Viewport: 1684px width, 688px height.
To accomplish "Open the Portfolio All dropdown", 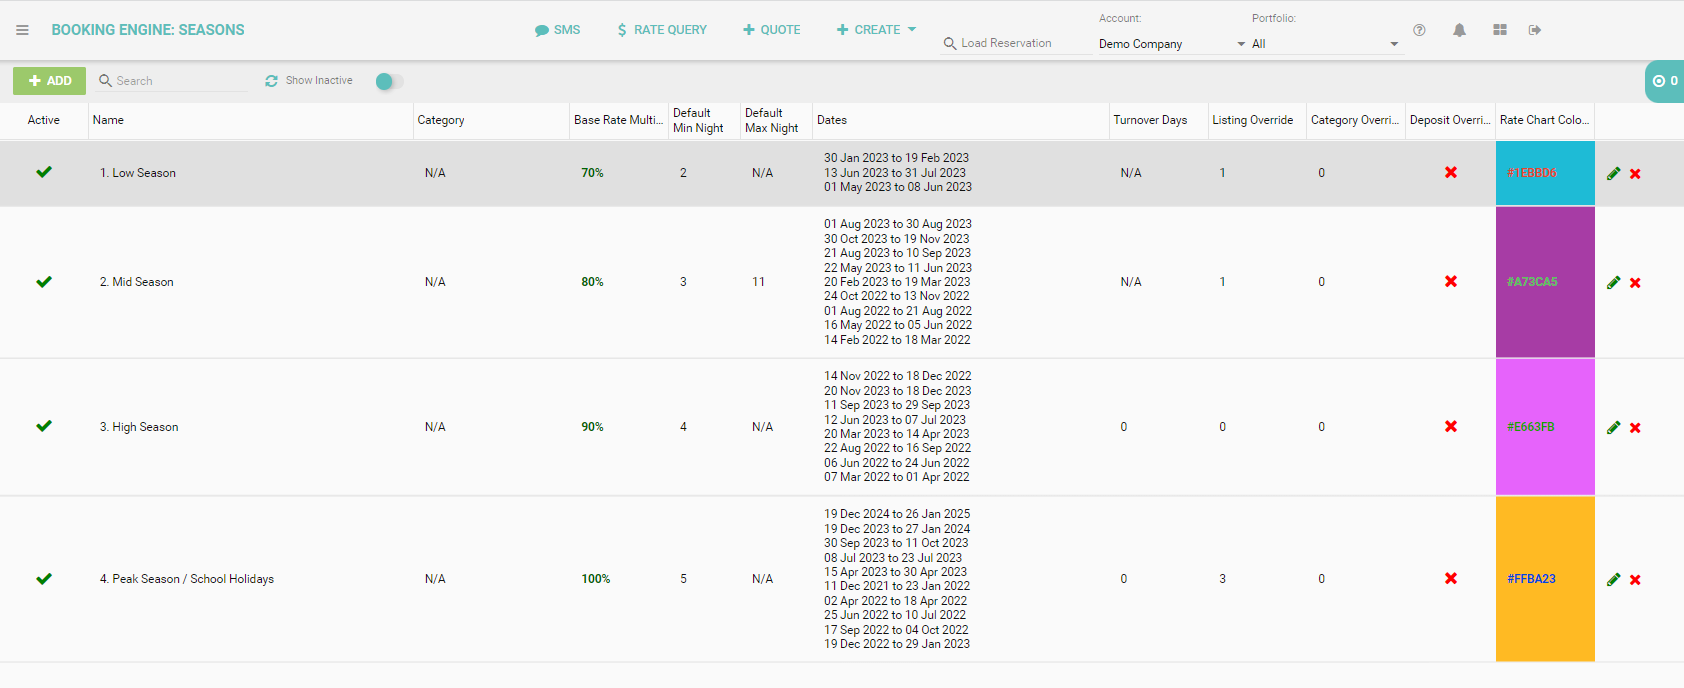I will [1324, 44].
